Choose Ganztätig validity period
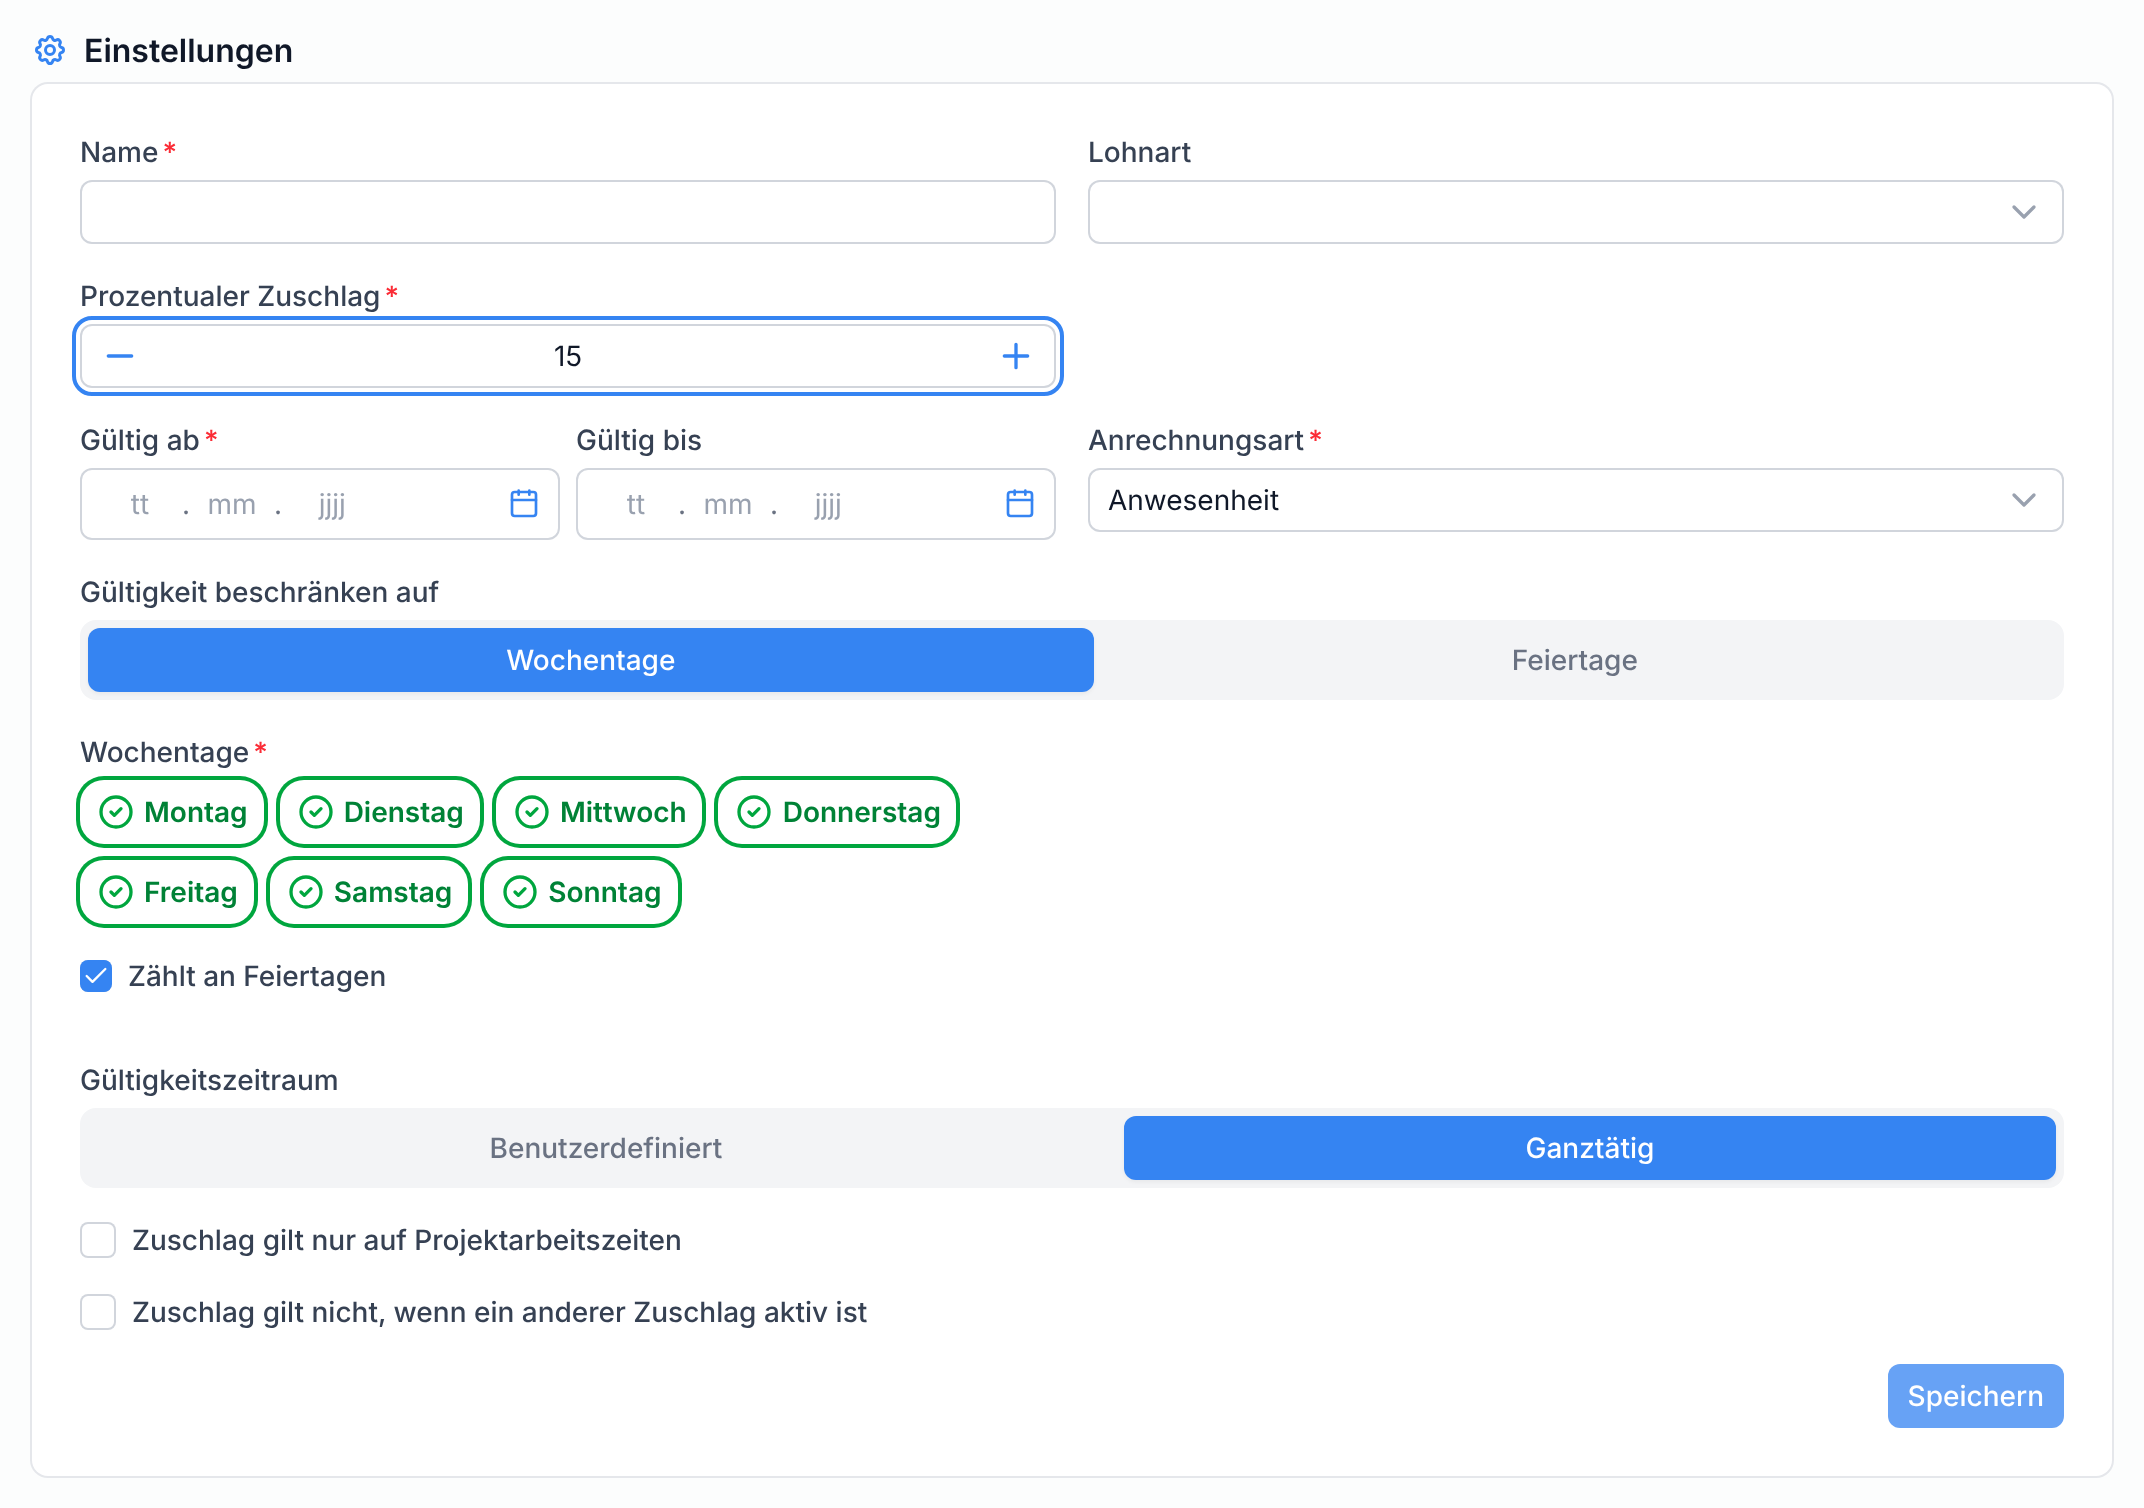 click(x=1590, y=1148)
